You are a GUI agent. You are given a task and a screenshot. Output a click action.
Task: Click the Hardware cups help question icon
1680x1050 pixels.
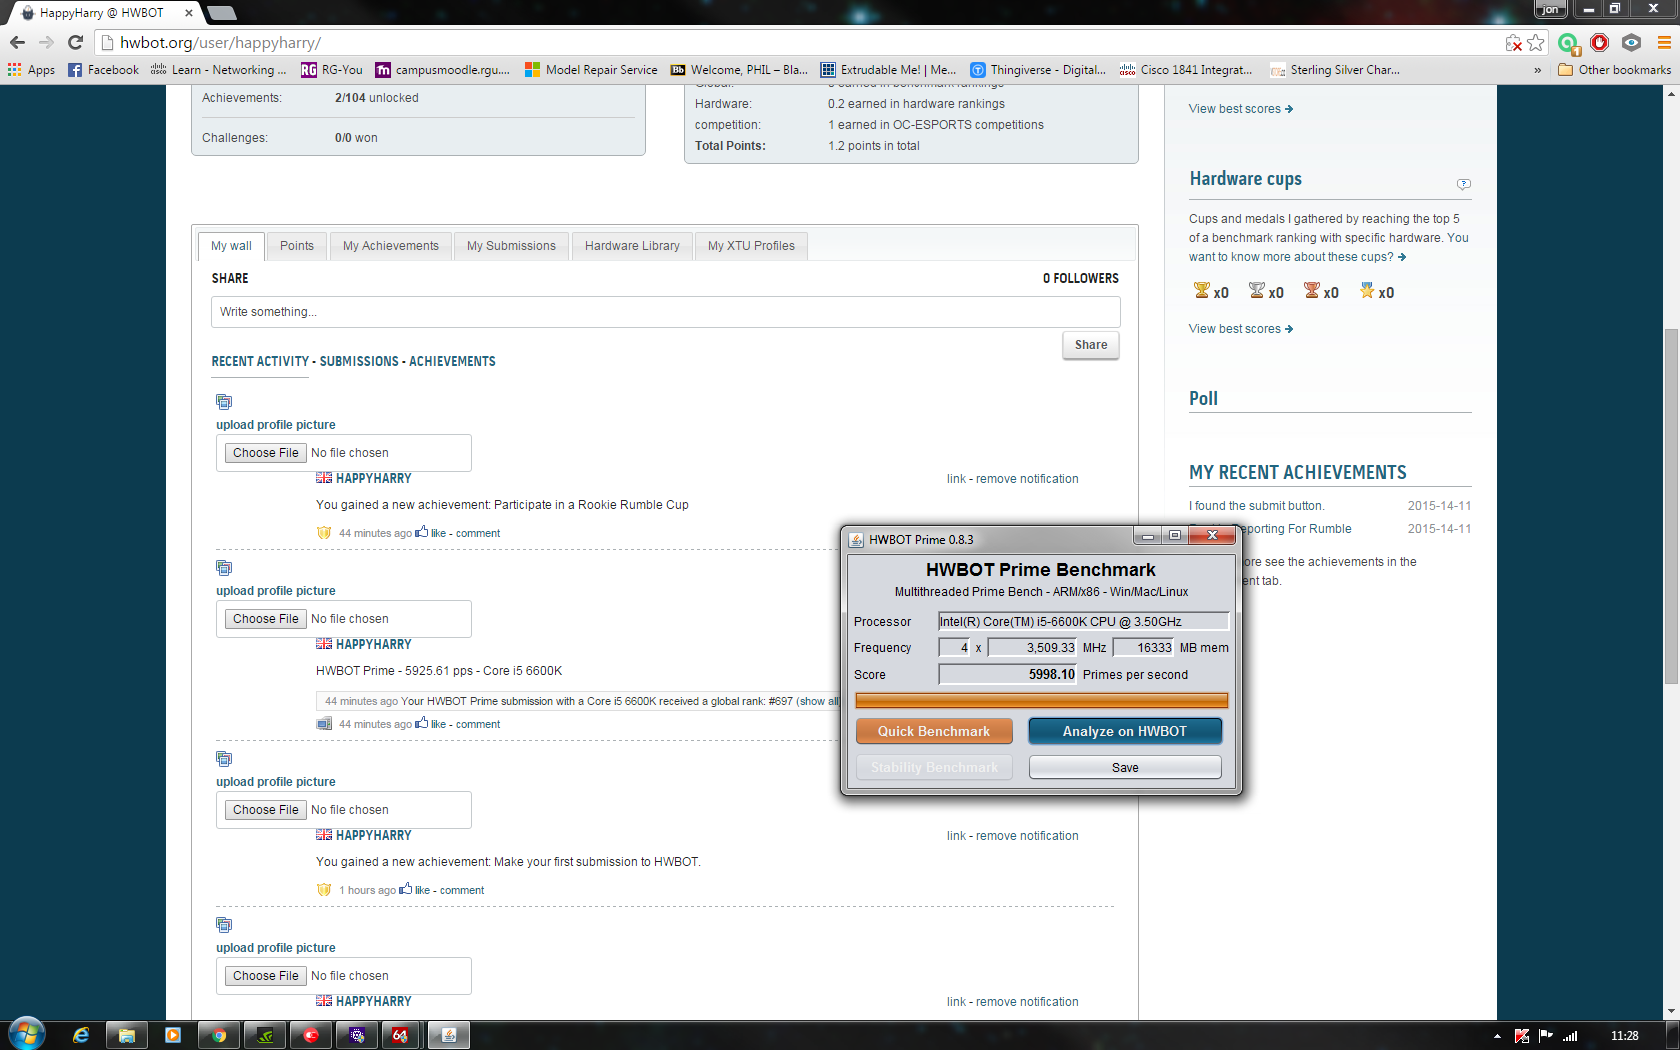1464,184
